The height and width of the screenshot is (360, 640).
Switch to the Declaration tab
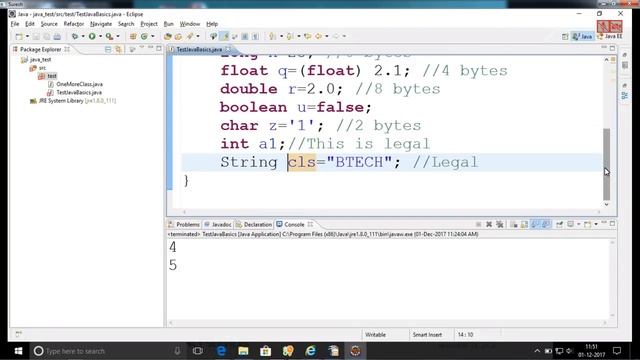tap(253, 224)
